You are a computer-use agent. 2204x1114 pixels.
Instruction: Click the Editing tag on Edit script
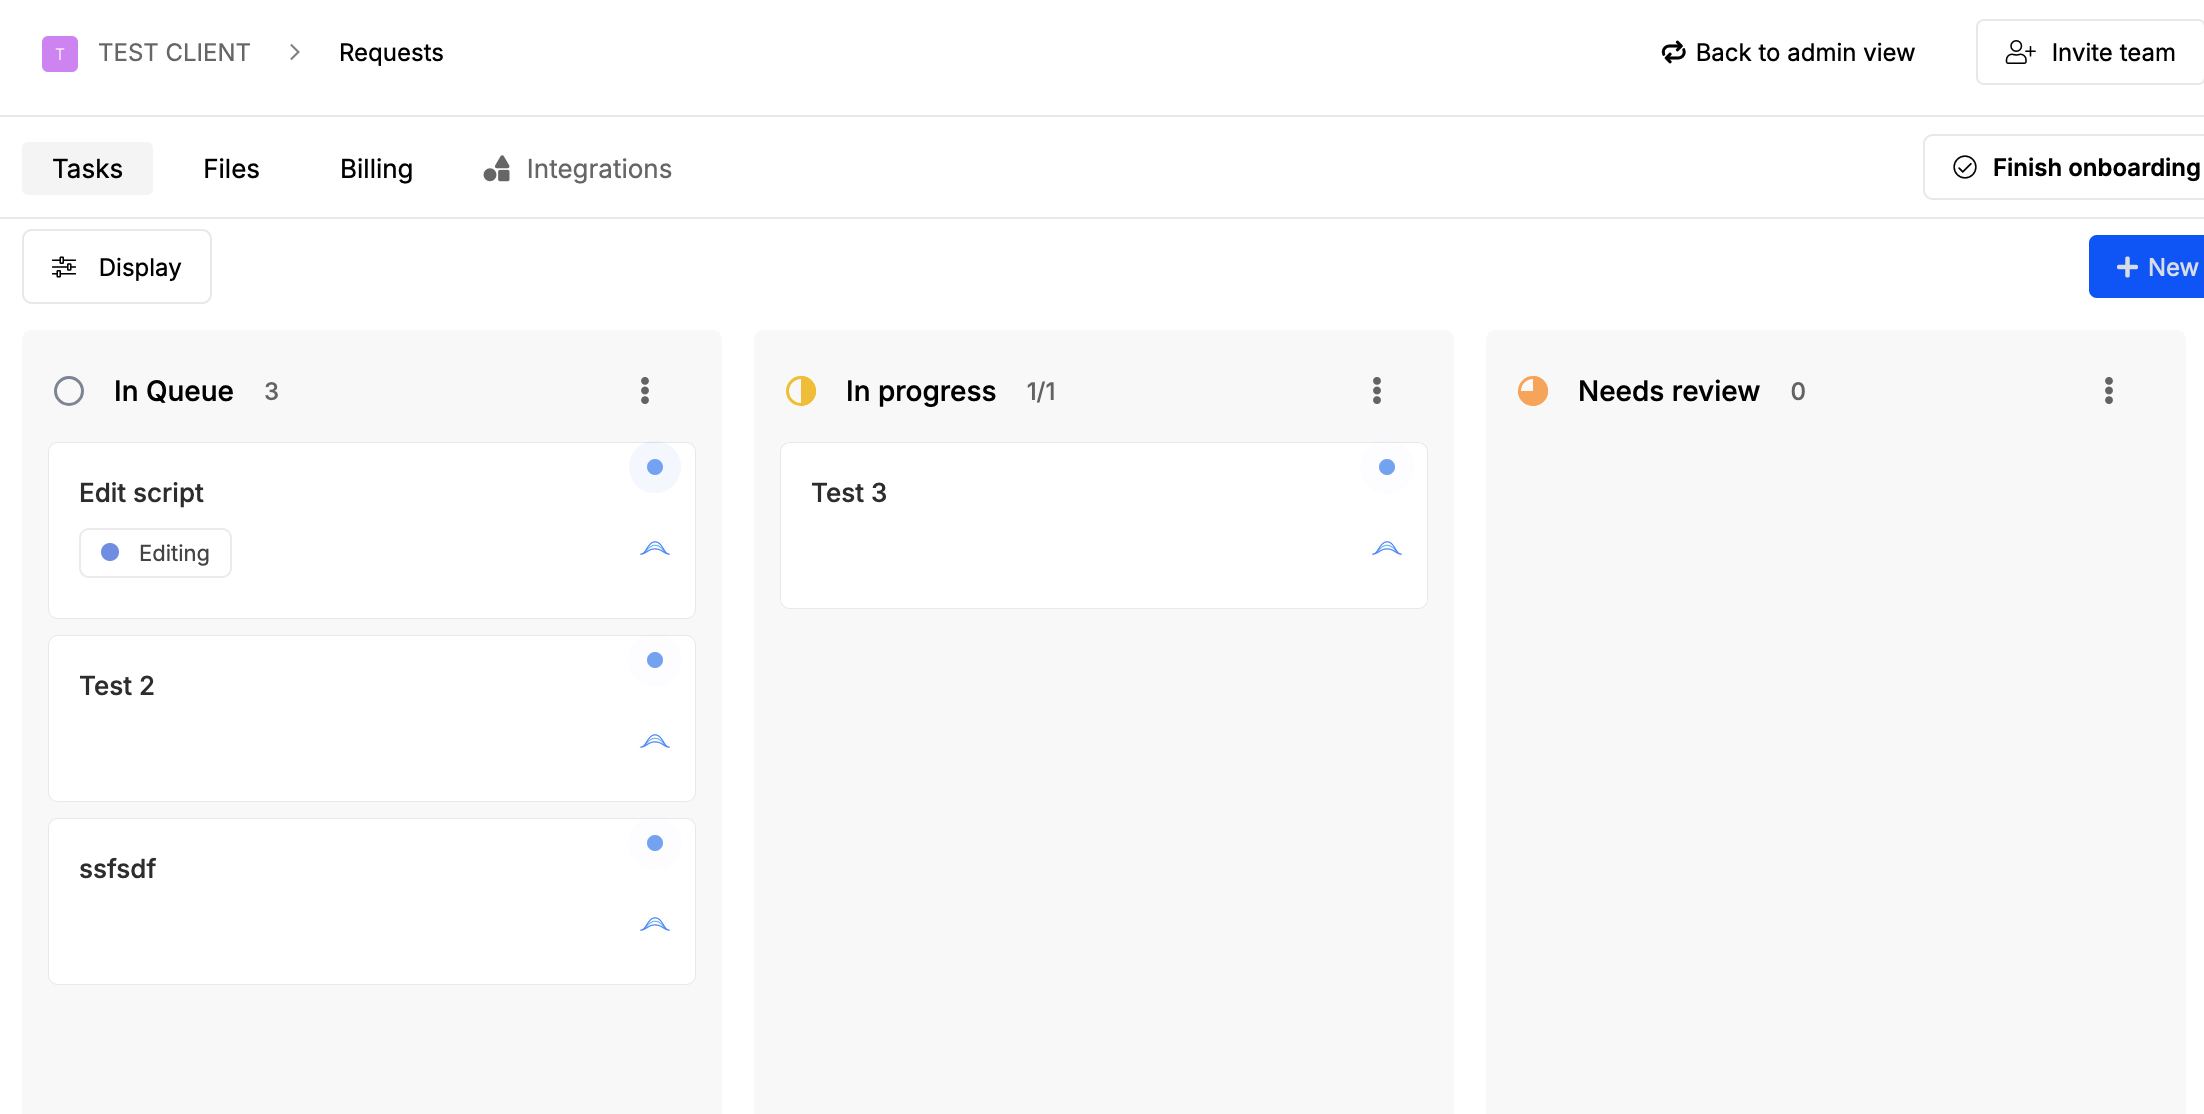155,553
